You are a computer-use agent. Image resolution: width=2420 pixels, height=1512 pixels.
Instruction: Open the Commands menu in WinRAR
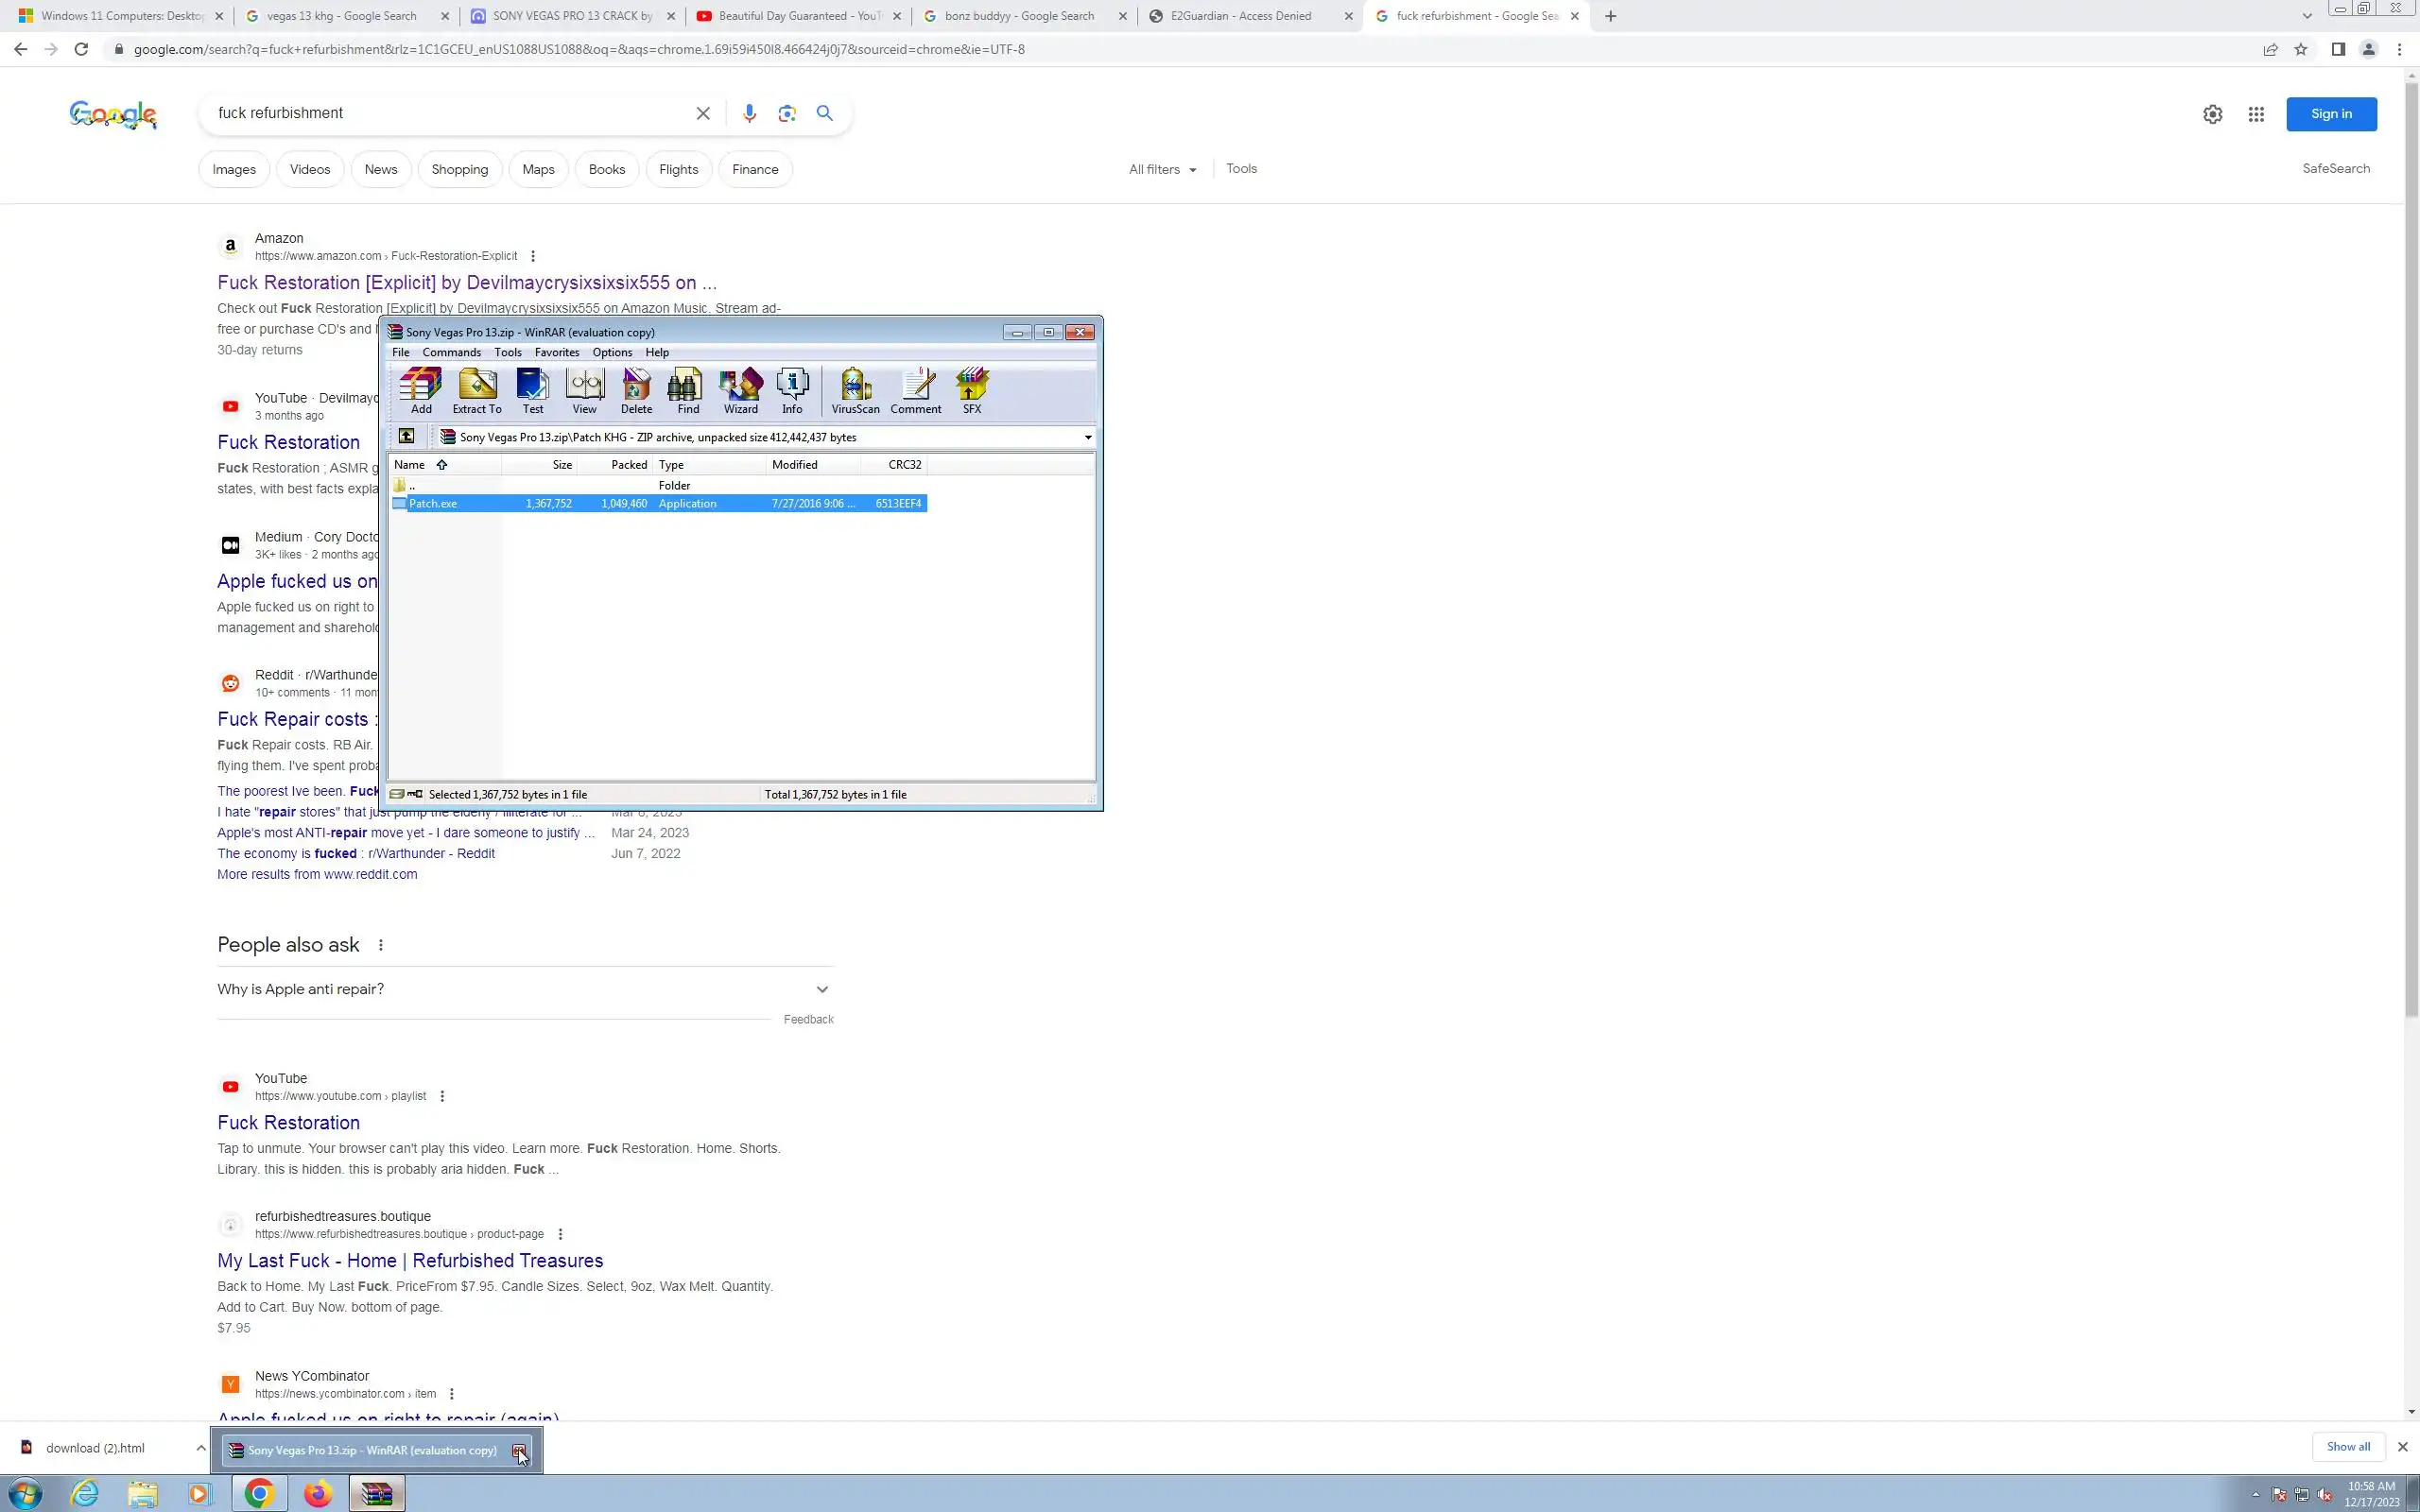click(x=451, y=353)
